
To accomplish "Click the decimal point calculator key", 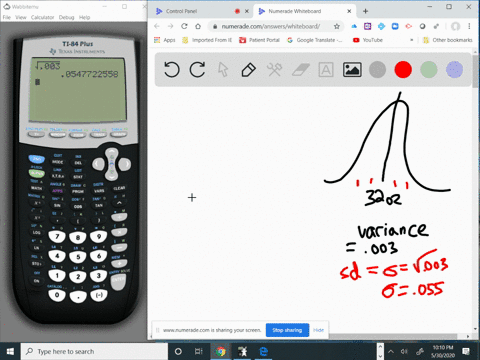I will coord(78,296).
